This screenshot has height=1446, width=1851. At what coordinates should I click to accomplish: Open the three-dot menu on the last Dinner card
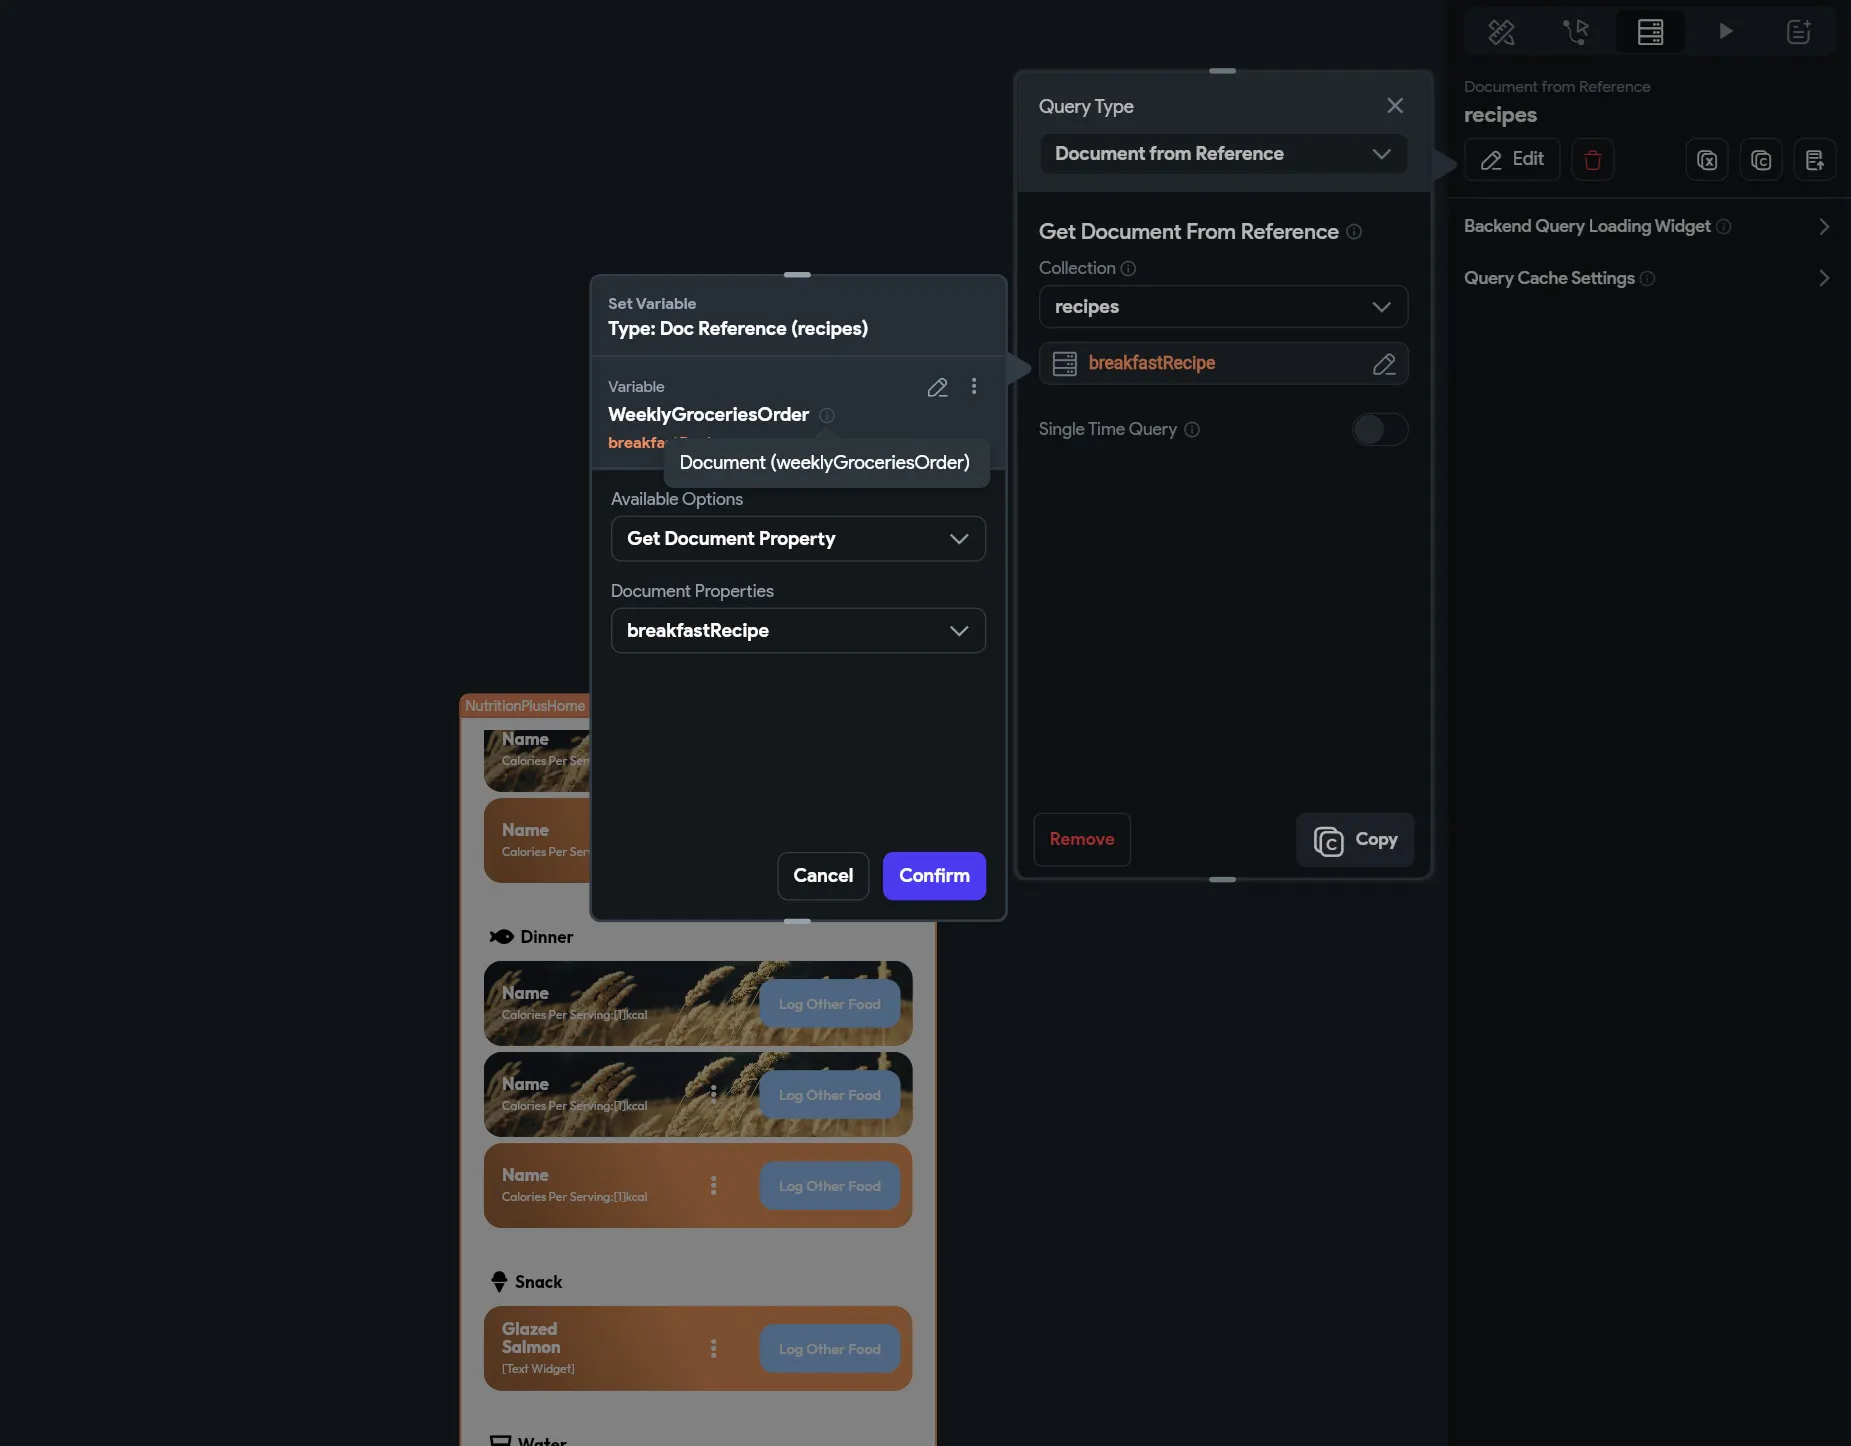(713, 1186)
